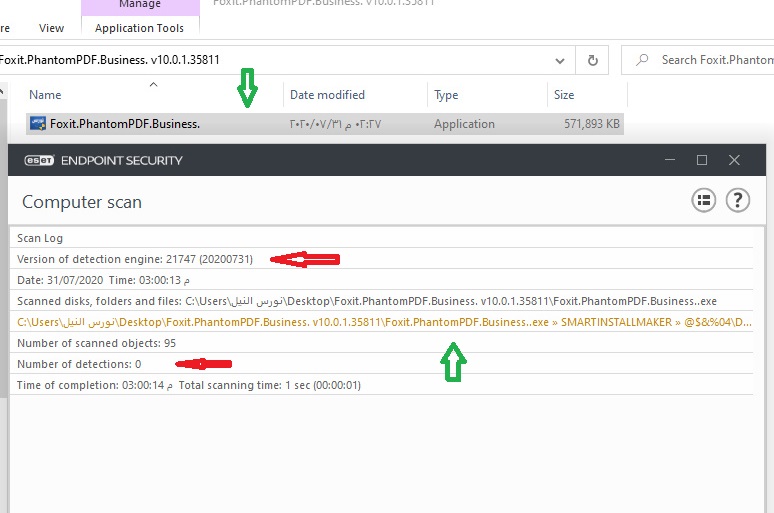Sort files by the Type column header
This screenshot has width=774, height=513.
click(446, 95)
